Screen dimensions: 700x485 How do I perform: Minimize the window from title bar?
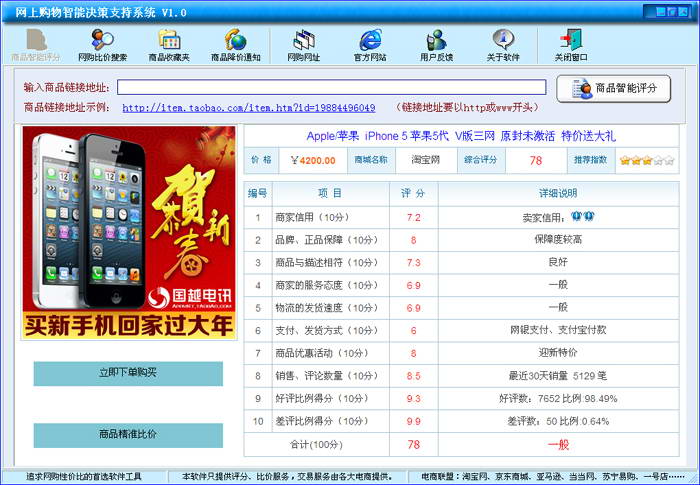(x=661, y=12)
